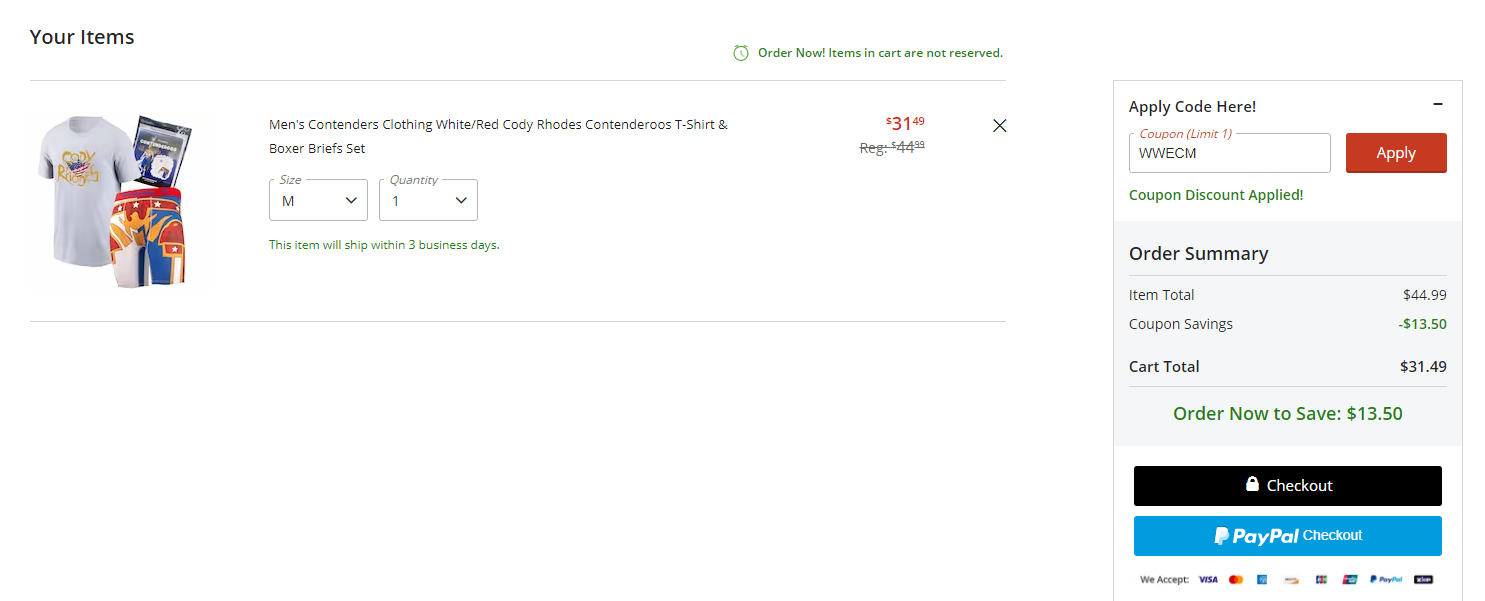
Task: Click the Order Now to Save text
Action: [x=1287, y=414]
